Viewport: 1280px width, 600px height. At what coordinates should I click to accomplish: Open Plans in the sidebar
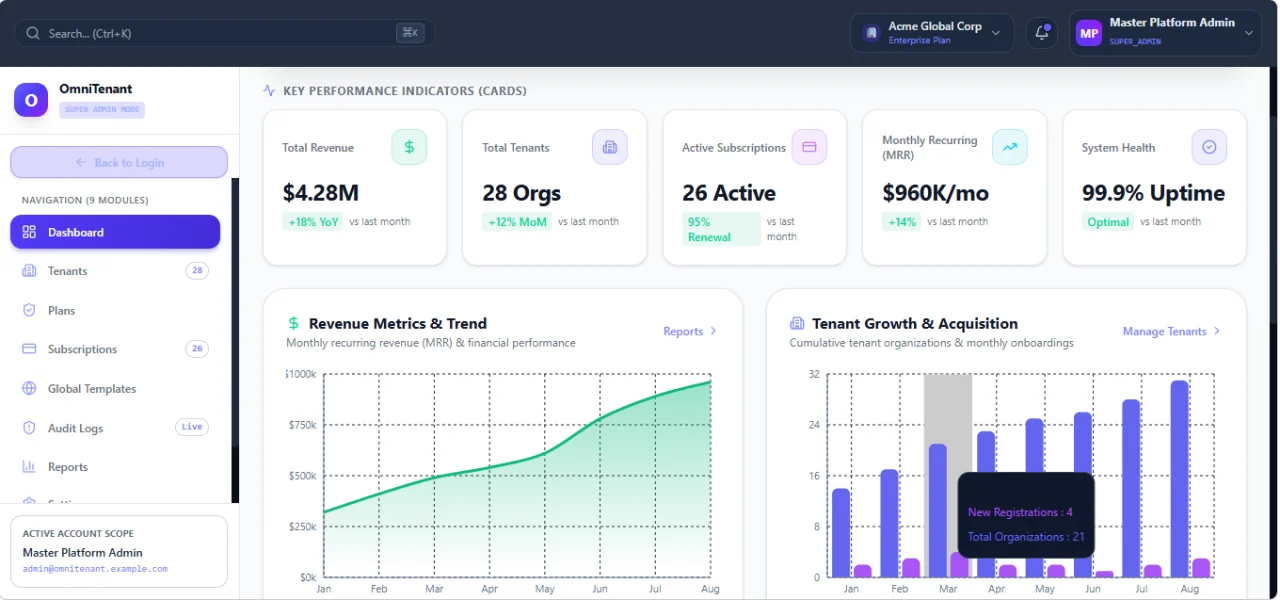point(115,310)
